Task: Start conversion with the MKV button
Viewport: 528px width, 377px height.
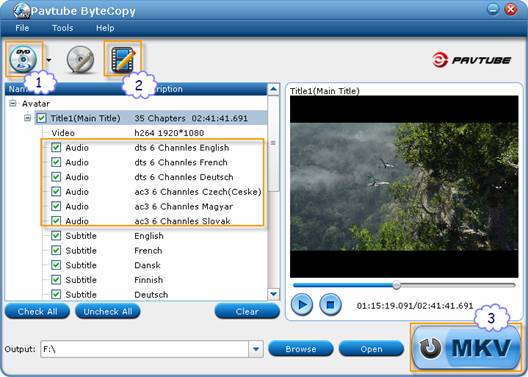Action: [466, 347]
